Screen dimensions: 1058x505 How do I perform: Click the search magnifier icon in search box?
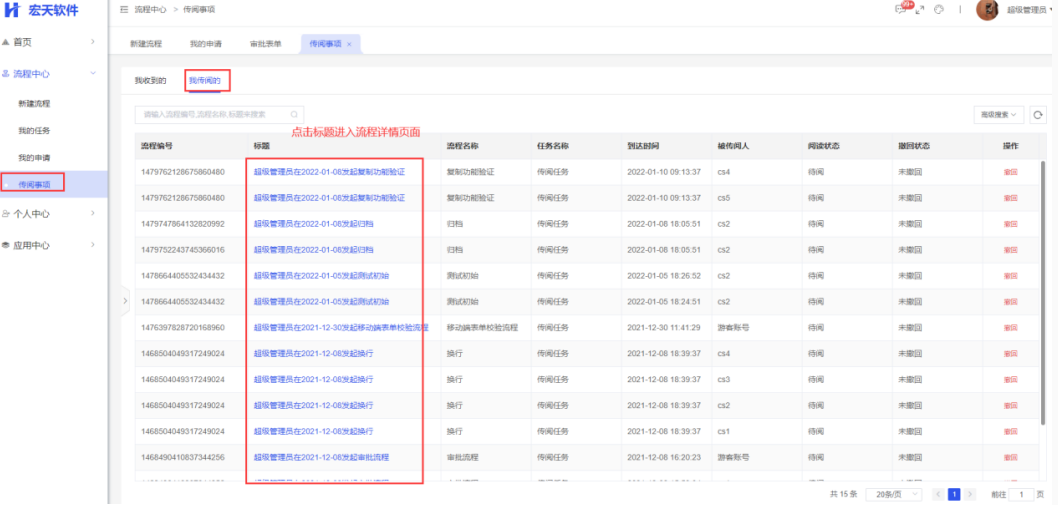click(294, 115)
